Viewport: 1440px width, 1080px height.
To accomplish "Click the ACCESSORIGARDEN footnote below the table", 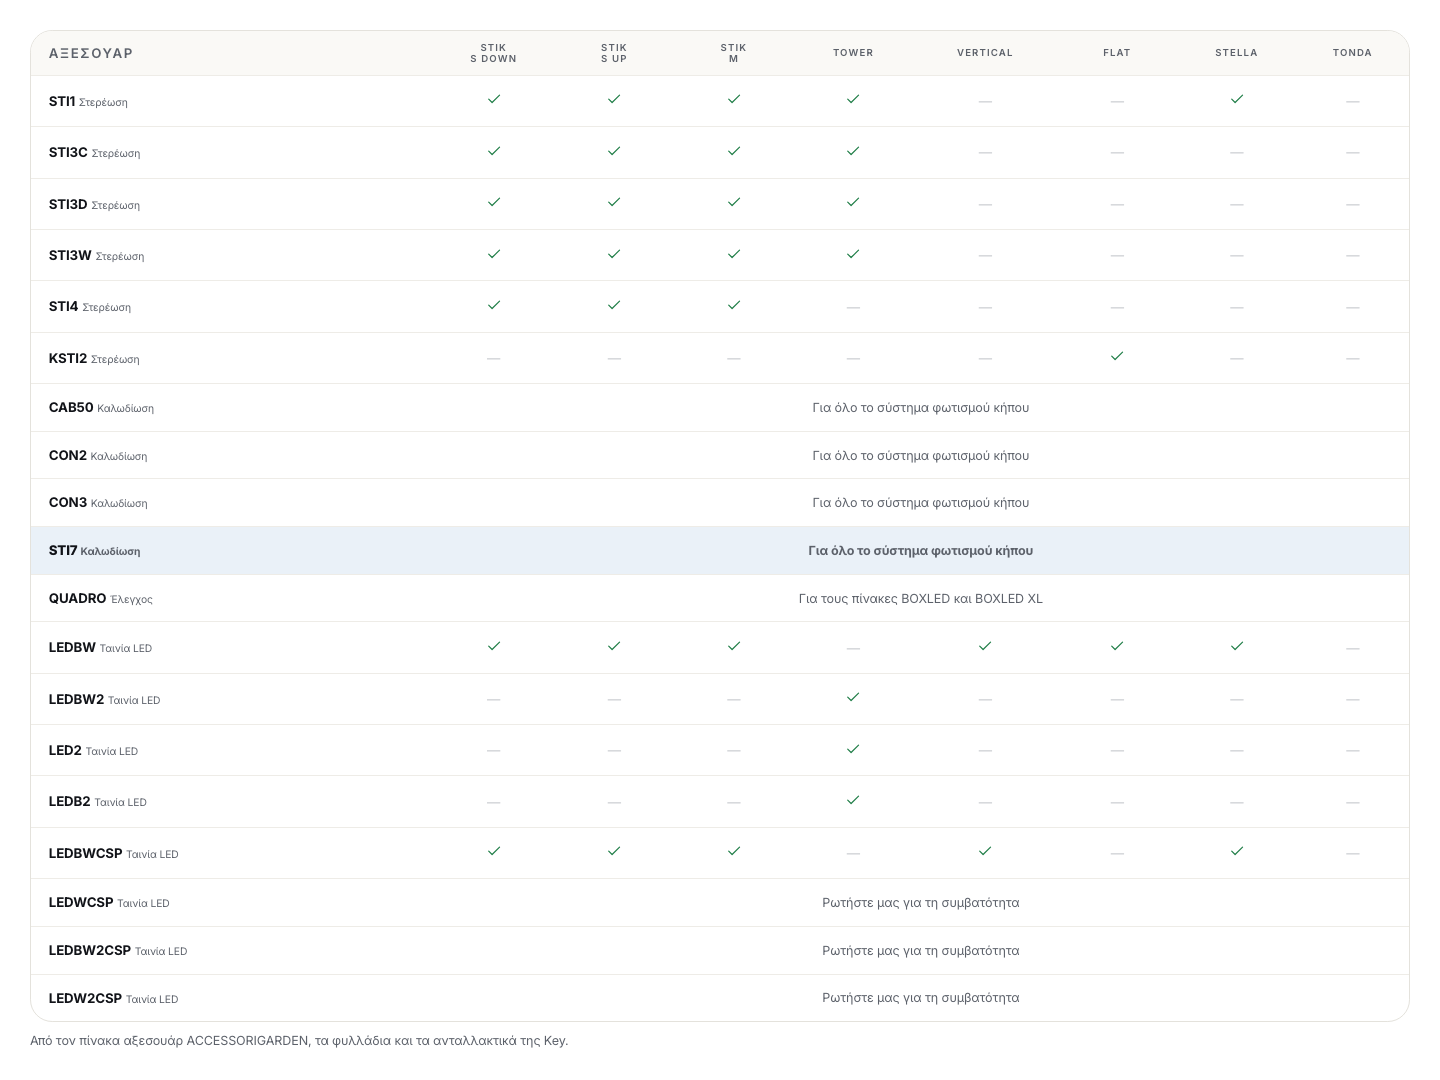I will tap(299, 1041).
